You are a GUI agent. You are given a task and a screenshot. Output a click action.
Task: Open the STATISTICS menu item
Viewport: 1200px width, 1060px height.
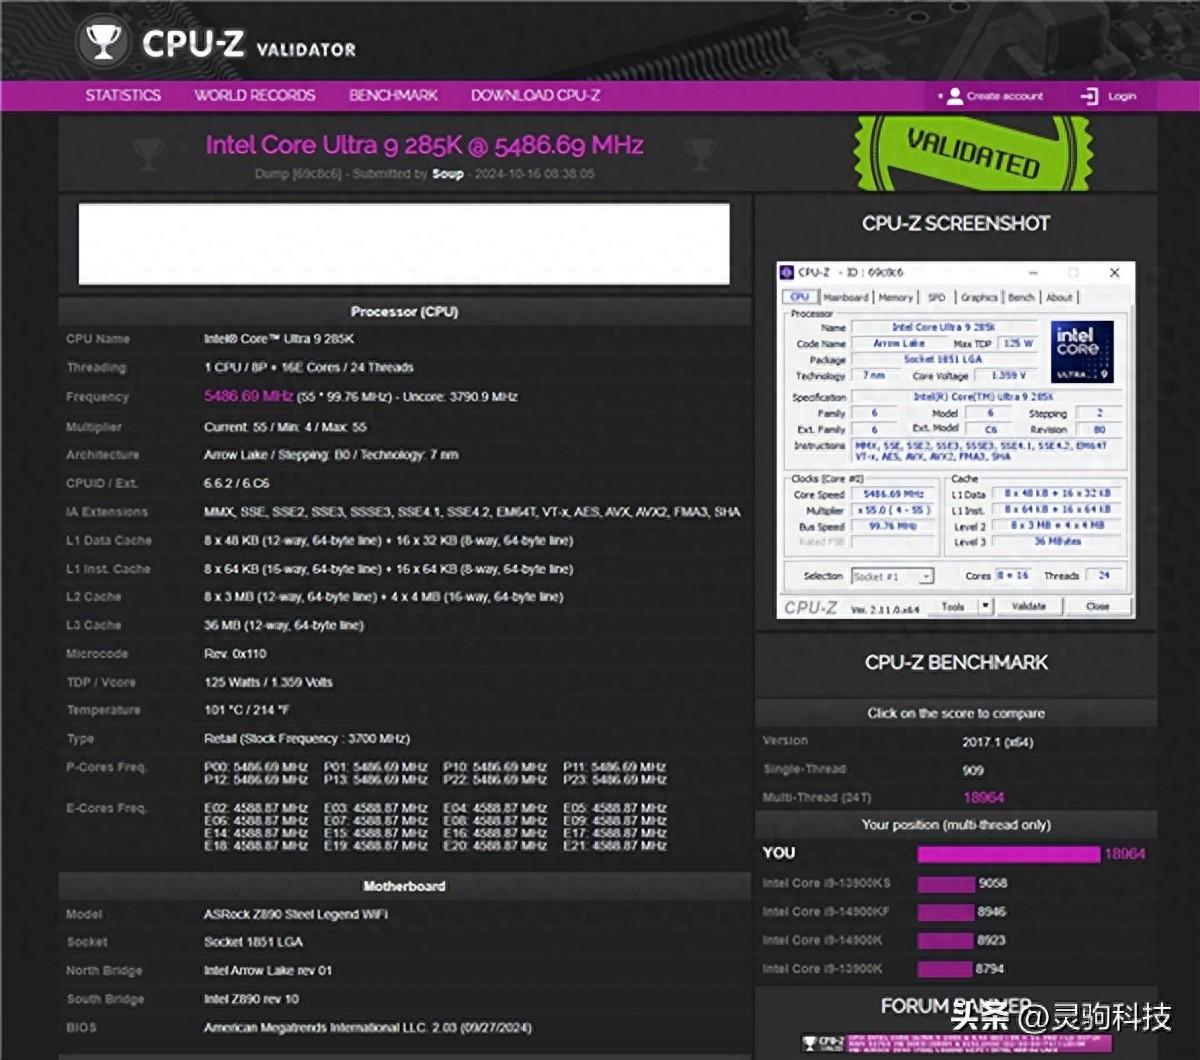click(123, 95)
